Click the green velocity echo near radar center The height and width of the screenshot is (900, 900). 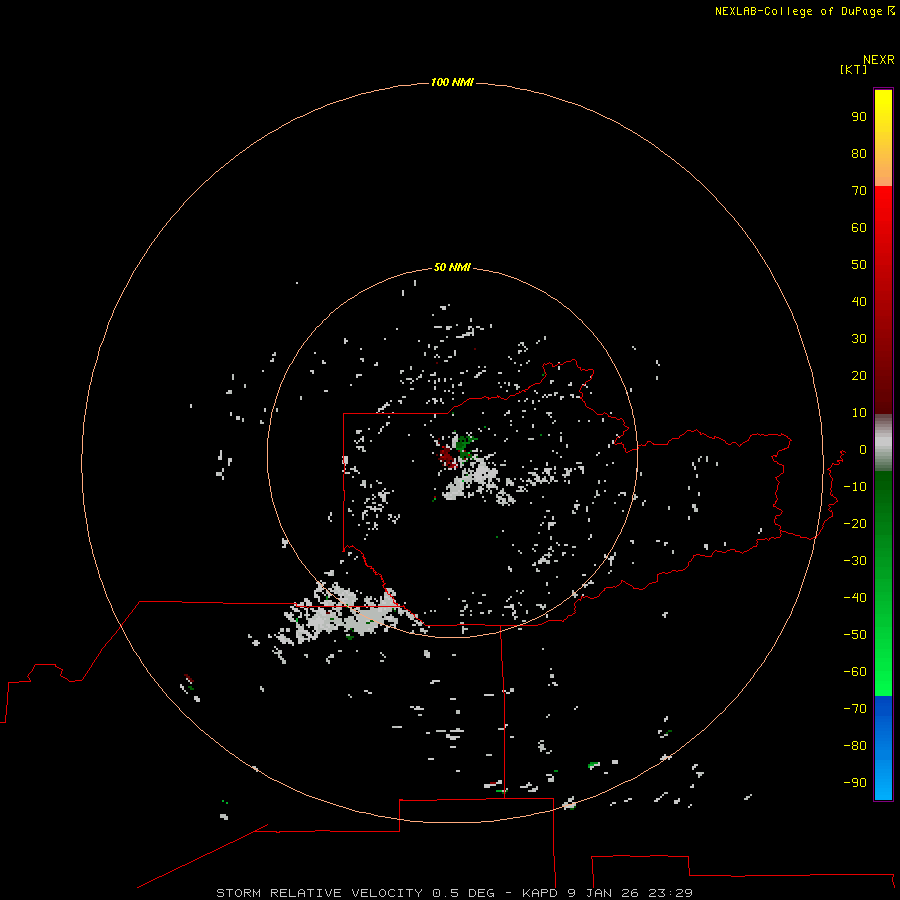click(465, 446)
